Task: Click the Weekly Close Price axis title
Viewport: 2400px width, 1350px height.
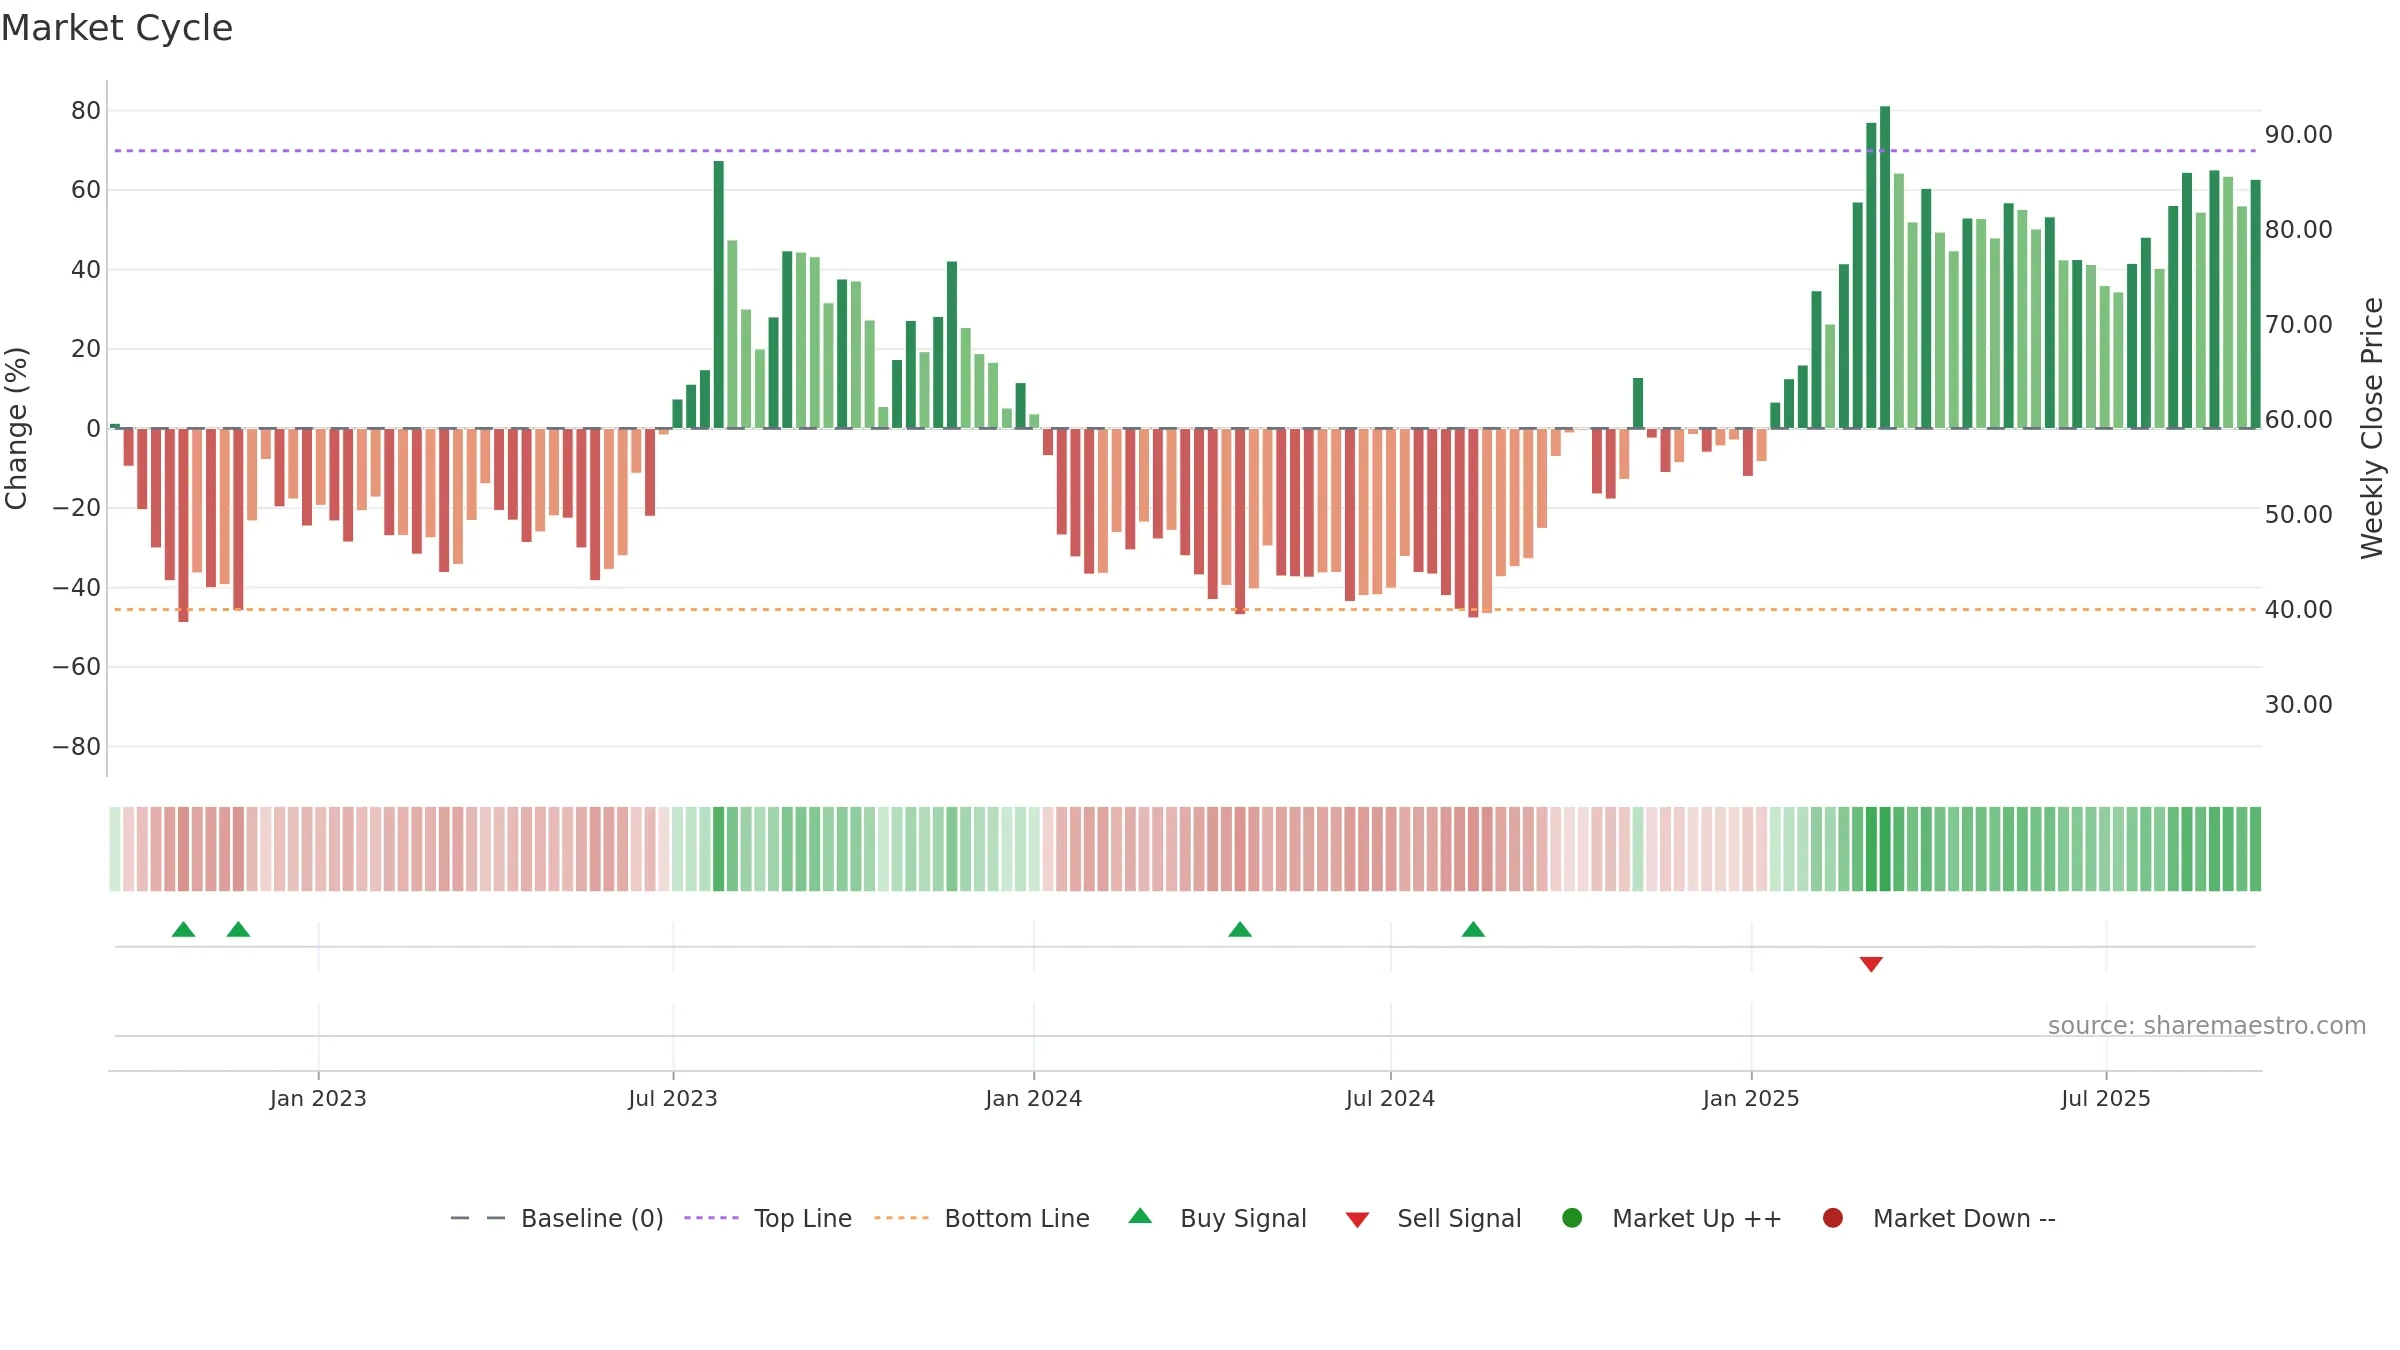Action: coord(2372,428)
